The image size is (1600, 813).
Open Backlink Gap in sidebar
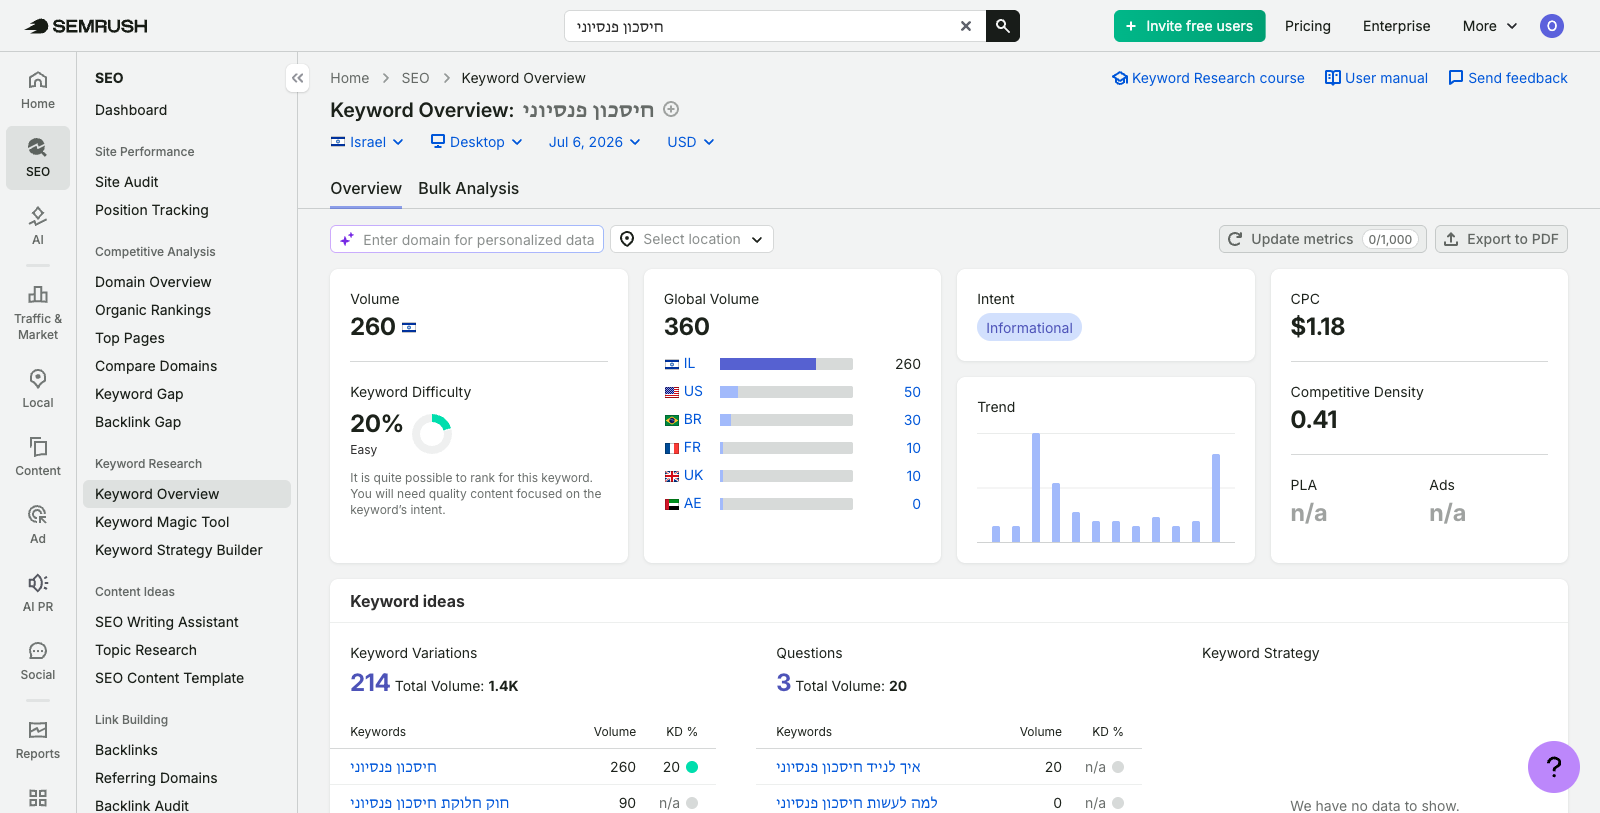138,422
